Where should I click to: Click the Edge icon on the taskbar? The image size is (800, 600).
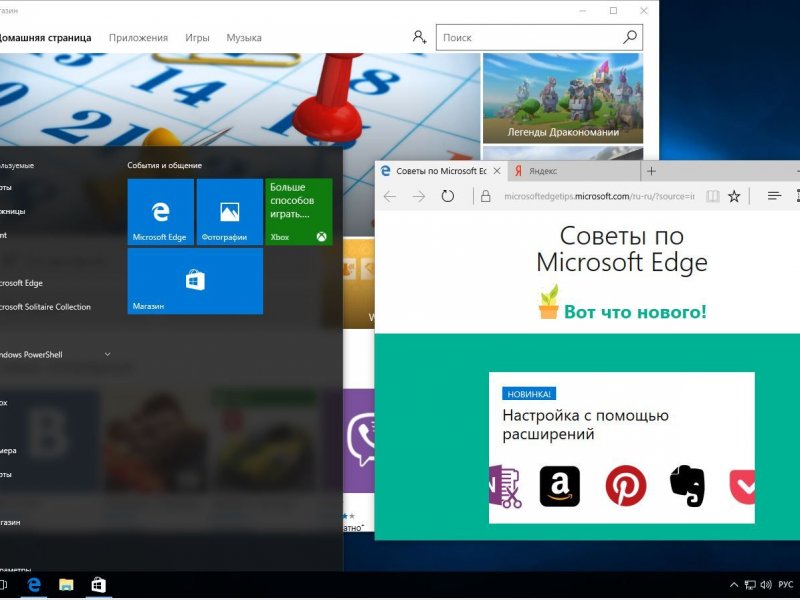tap(34, 585)
